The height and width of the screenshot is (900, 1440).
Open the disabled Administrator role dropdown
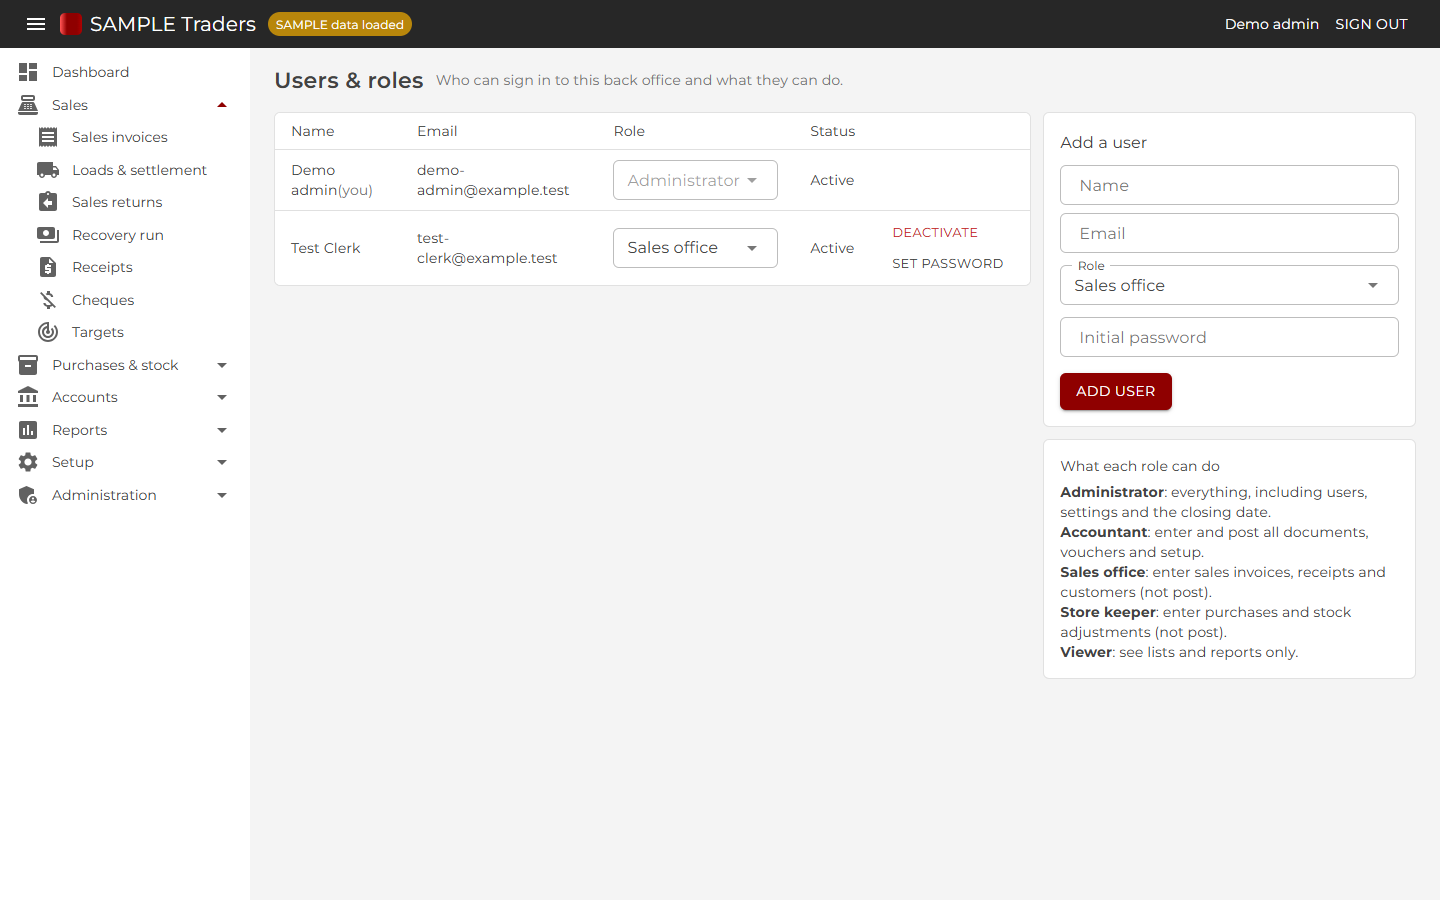[695, 180]
